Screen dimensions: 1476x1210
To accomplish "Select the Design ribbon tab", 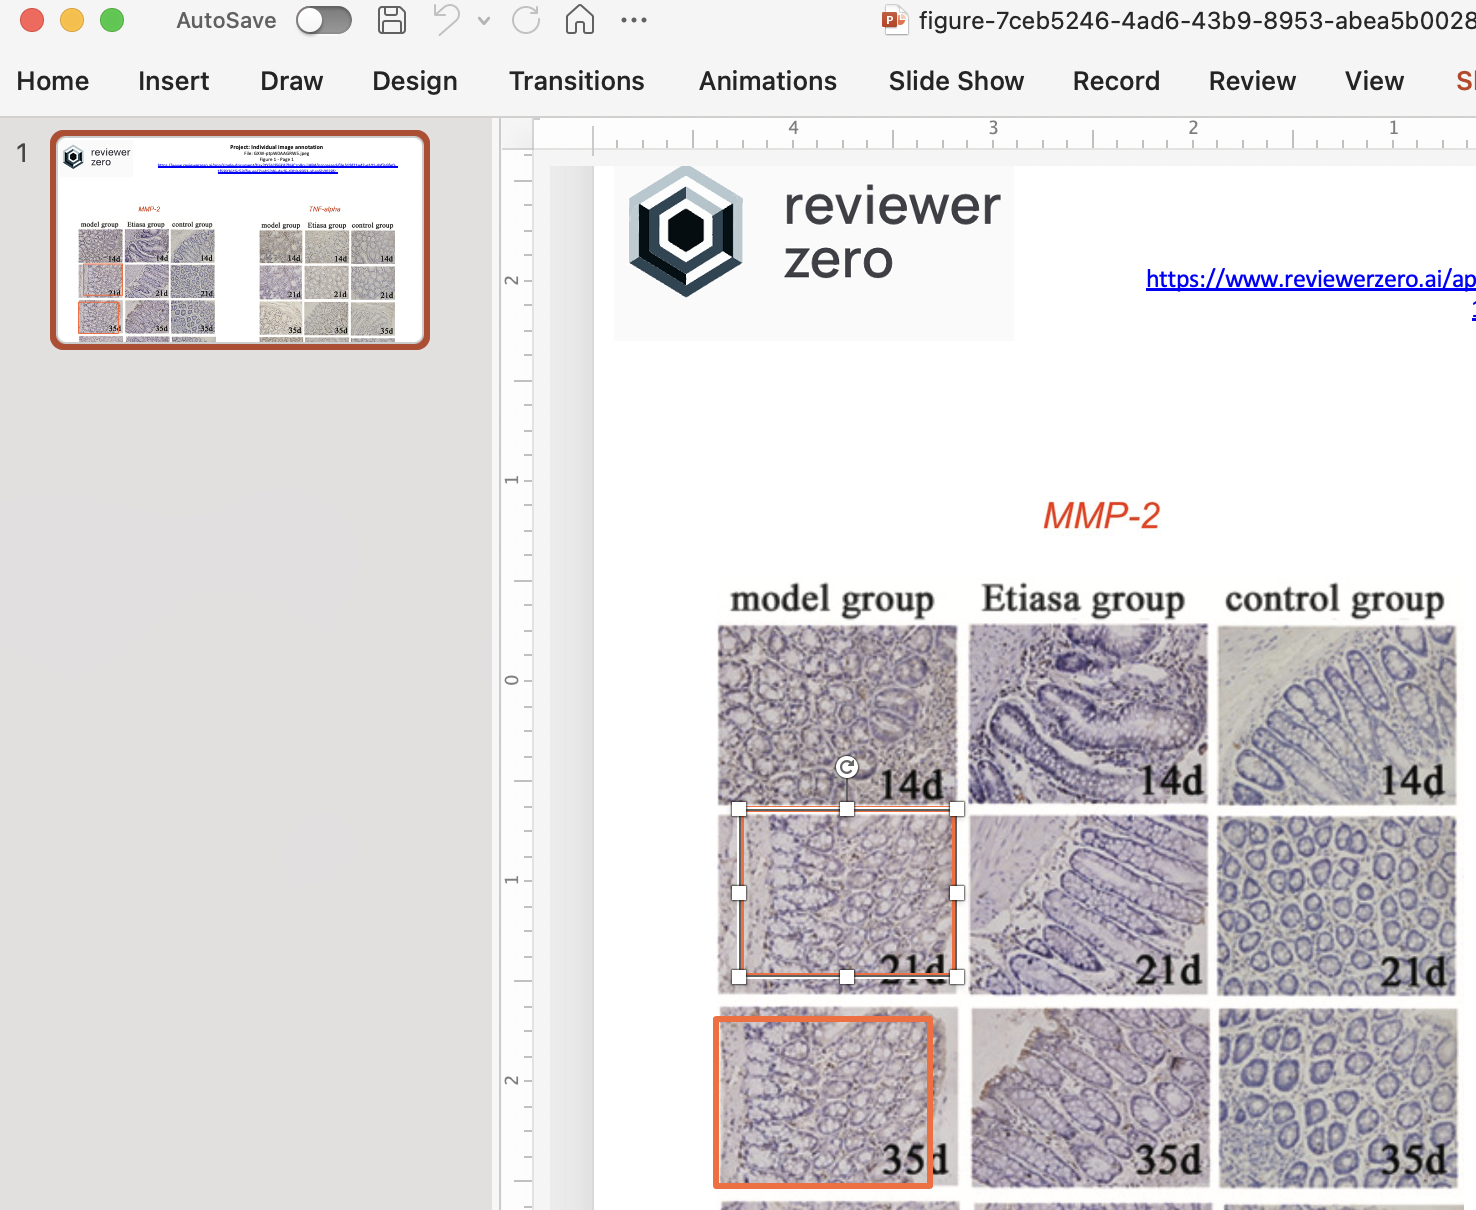I will [x=414, y=81].
